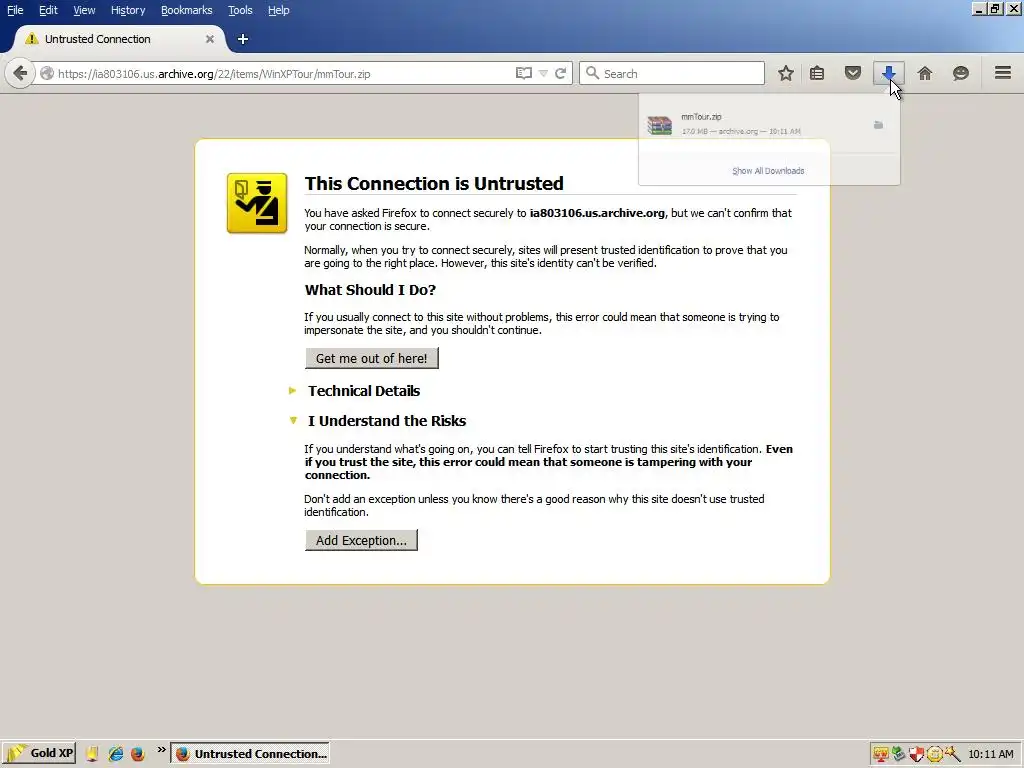Select the Untrusted Connection tab
Screen dimensions: 1024x768
[120, 39]
